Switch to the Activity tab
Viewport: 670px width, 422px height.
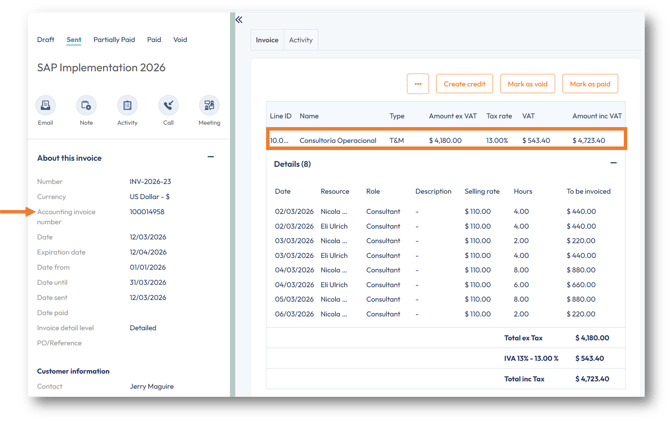click(x=301, y=40)
